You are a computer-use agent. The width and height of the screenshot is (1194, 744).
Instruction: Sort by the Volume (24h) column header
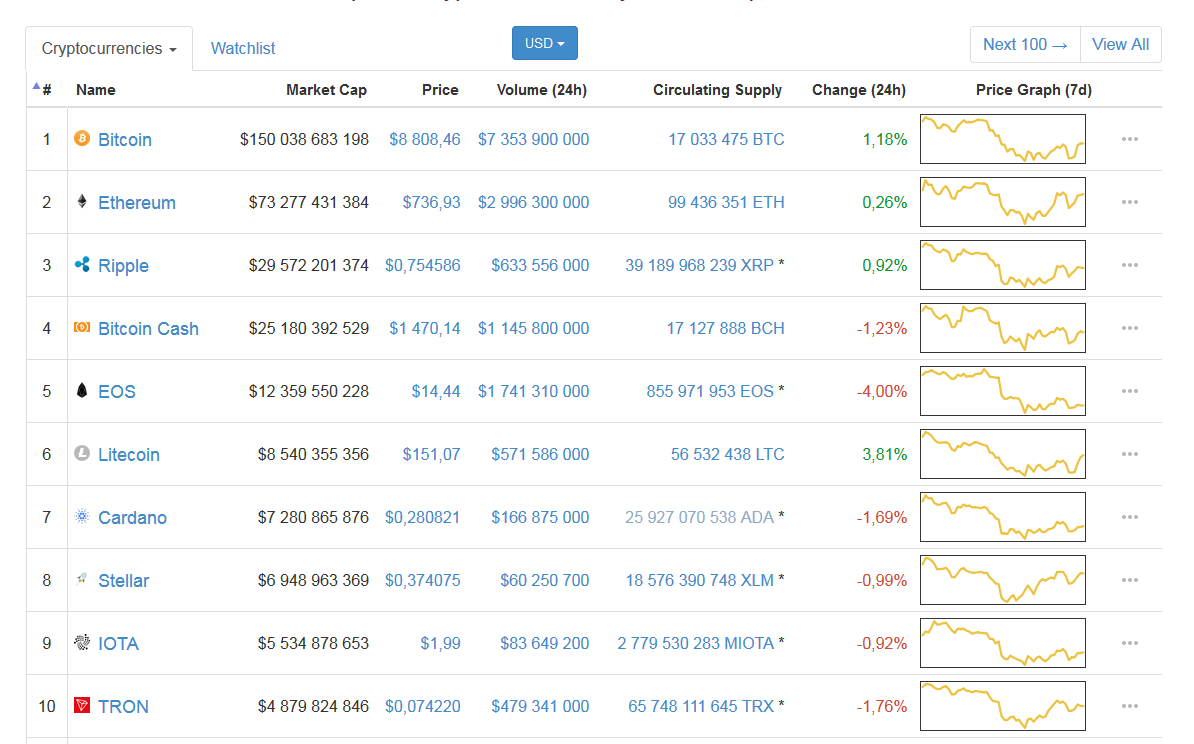(x=541, y=90)
